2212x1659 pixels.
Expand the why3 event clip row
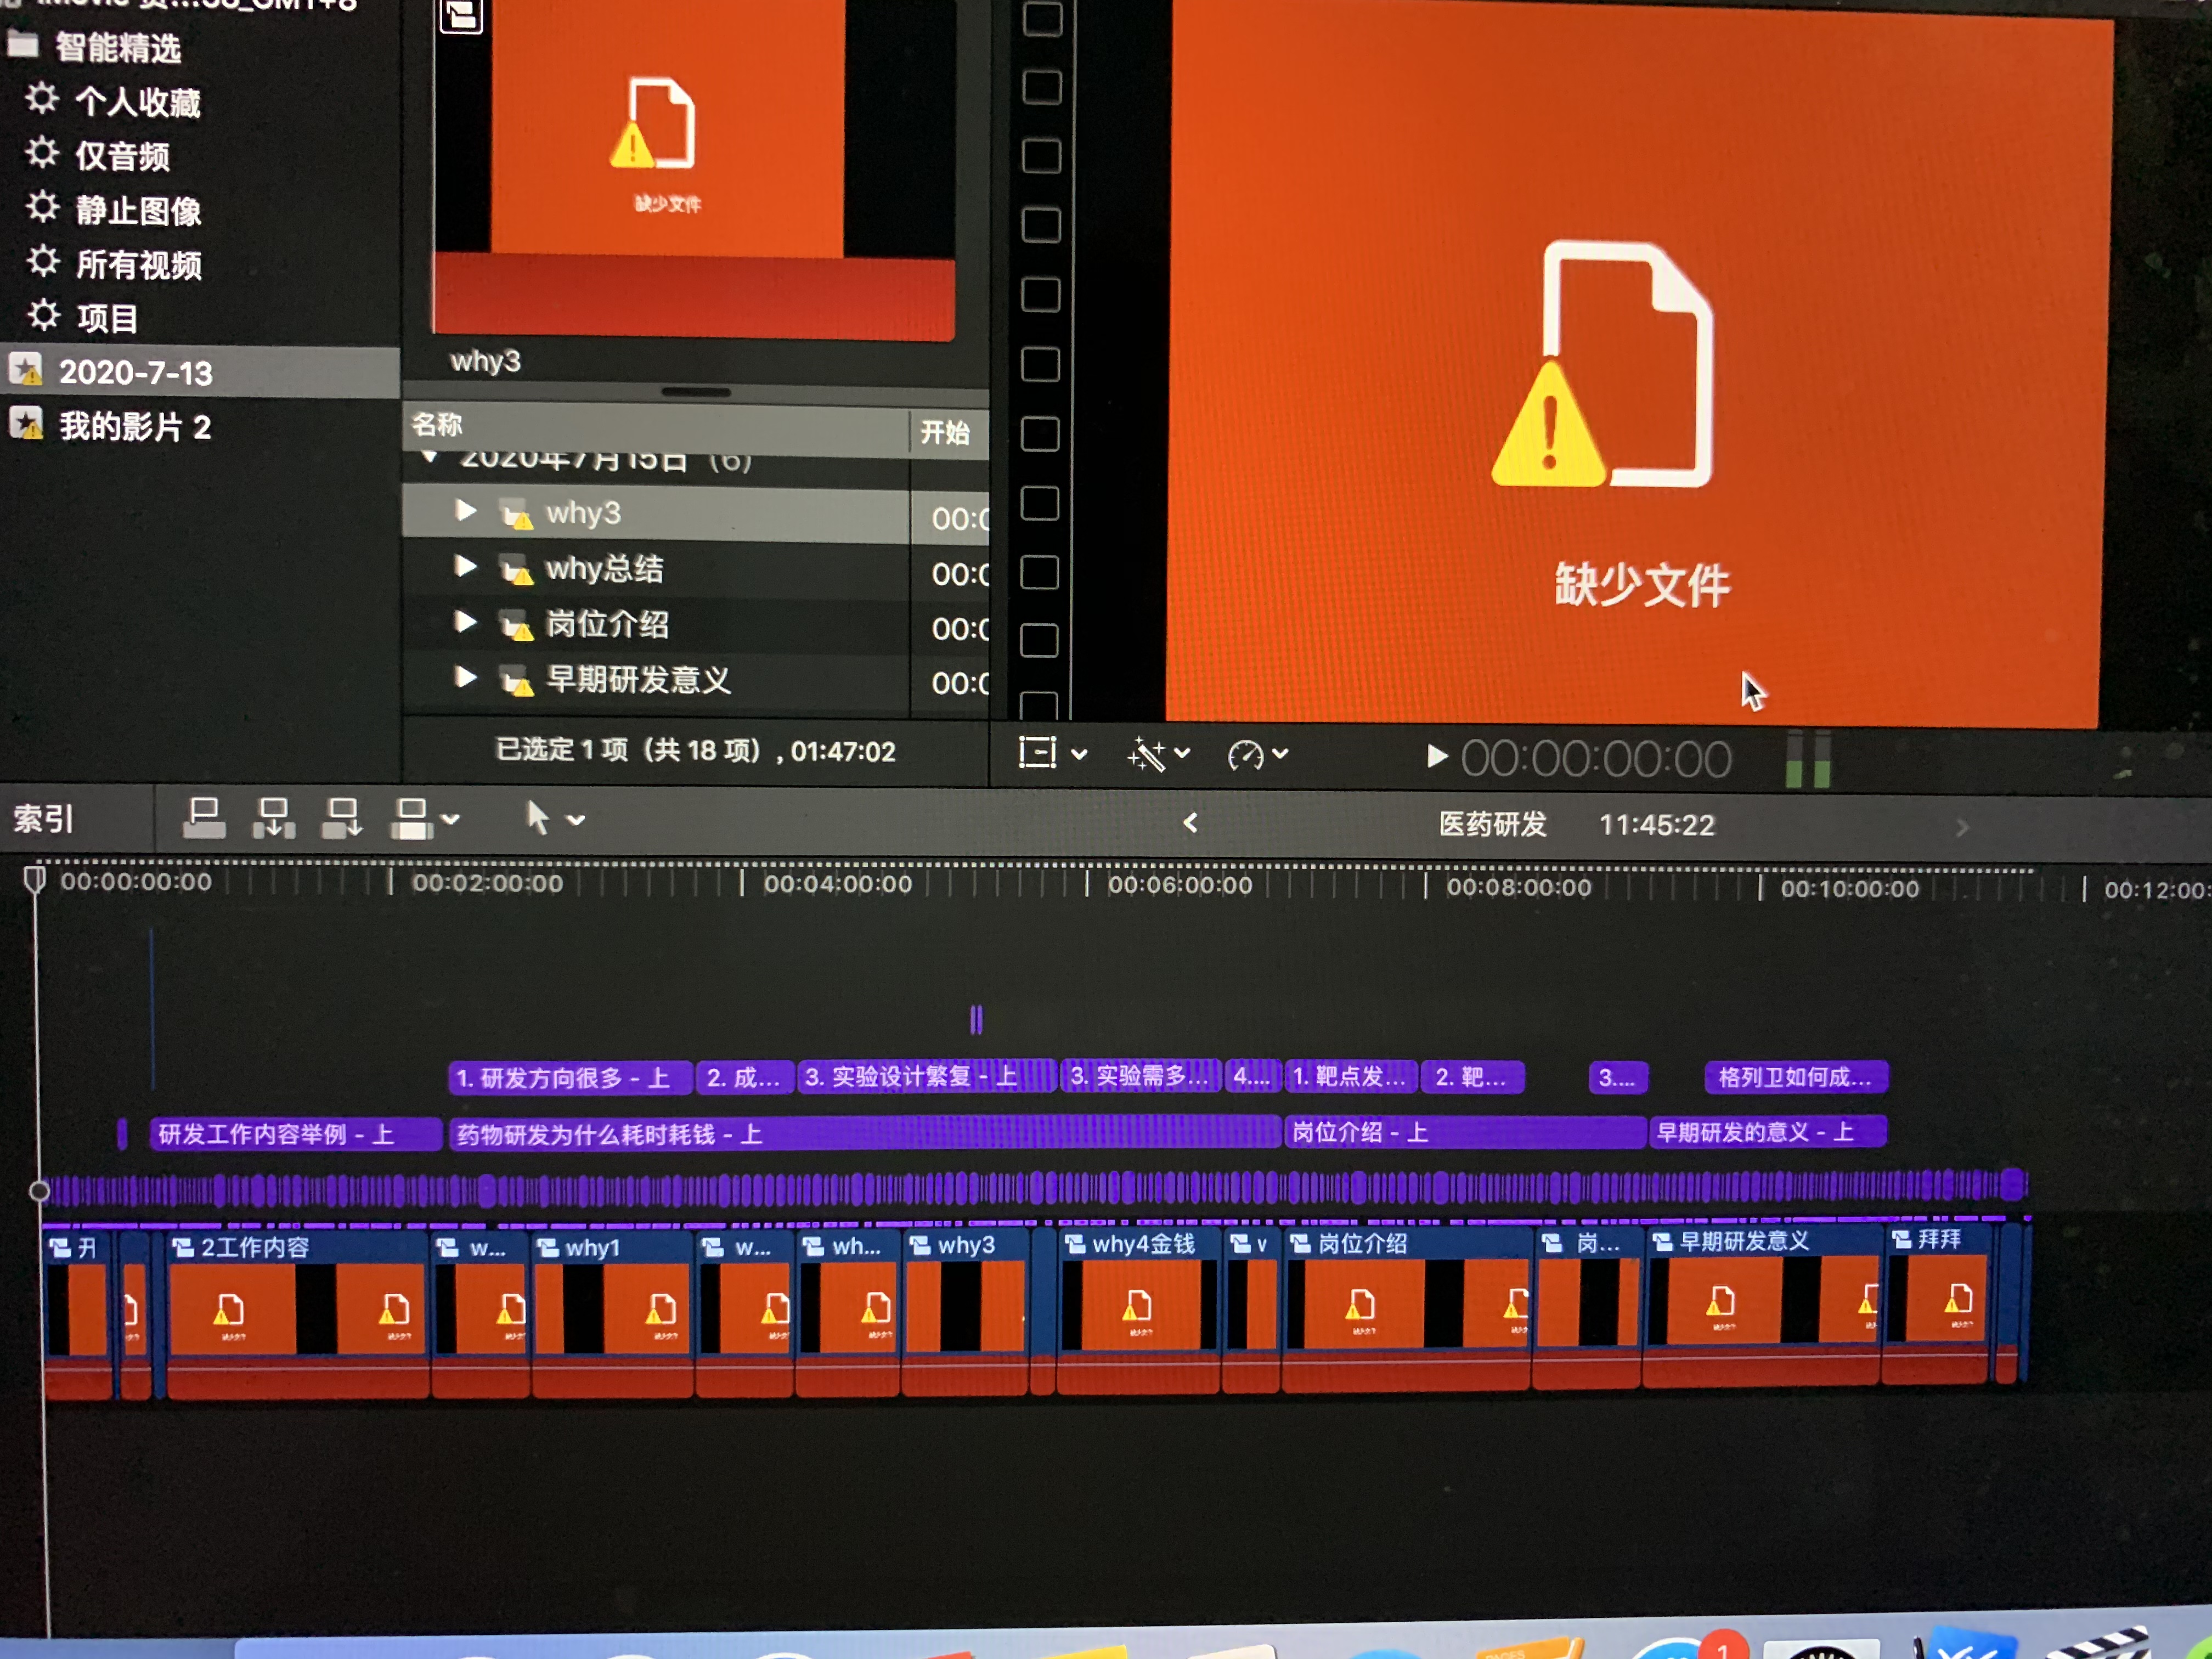tap(465, 511)
